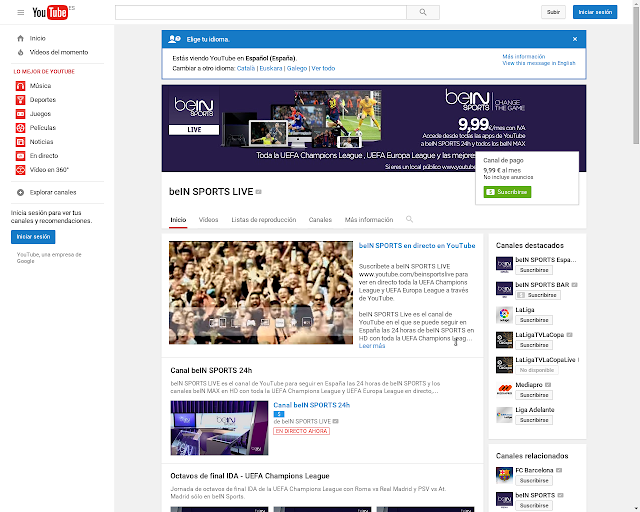
Task: Click View this message in English
Action: [539, 63]
